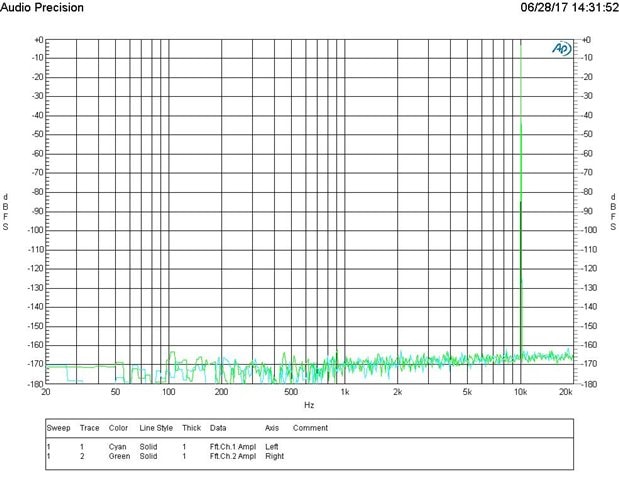The width and height of the screenshot is (619, 485).
Task: Click the 'Right' axis cell in legend
Action: [274, 456]
